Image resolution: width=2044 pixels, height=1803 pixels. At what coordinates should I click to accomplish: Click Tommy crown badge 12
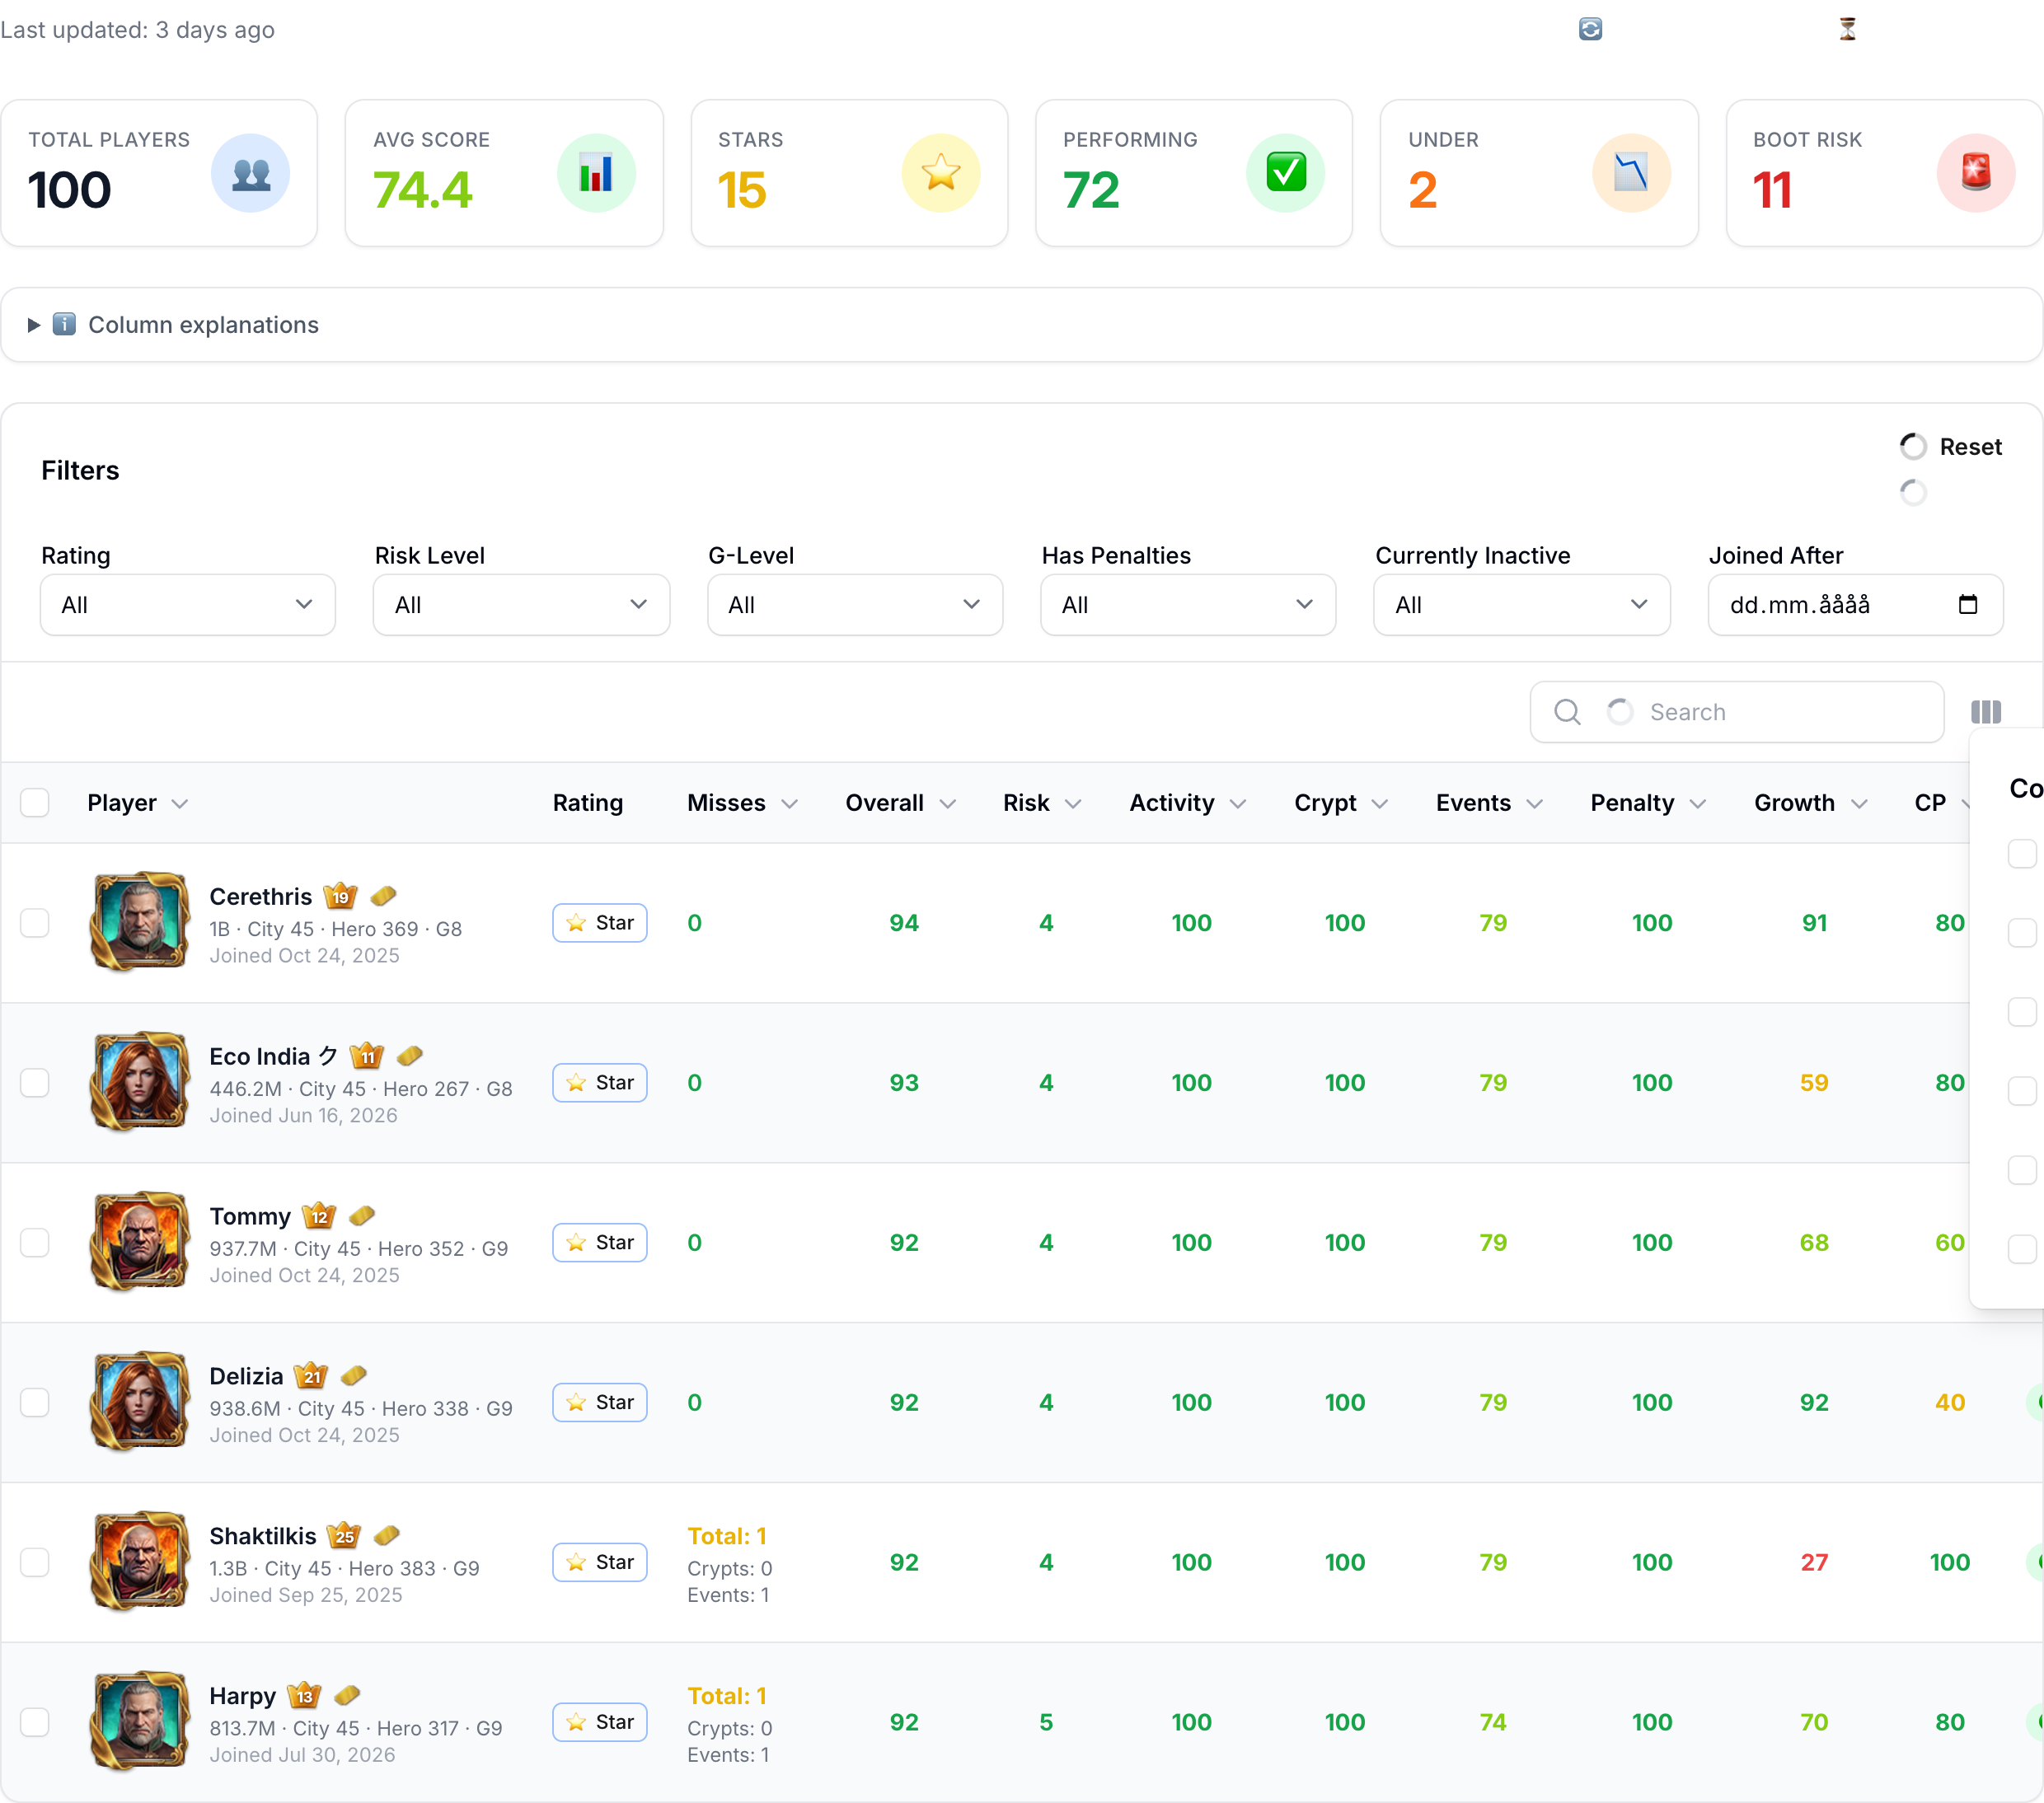(x=319, y=1216)
